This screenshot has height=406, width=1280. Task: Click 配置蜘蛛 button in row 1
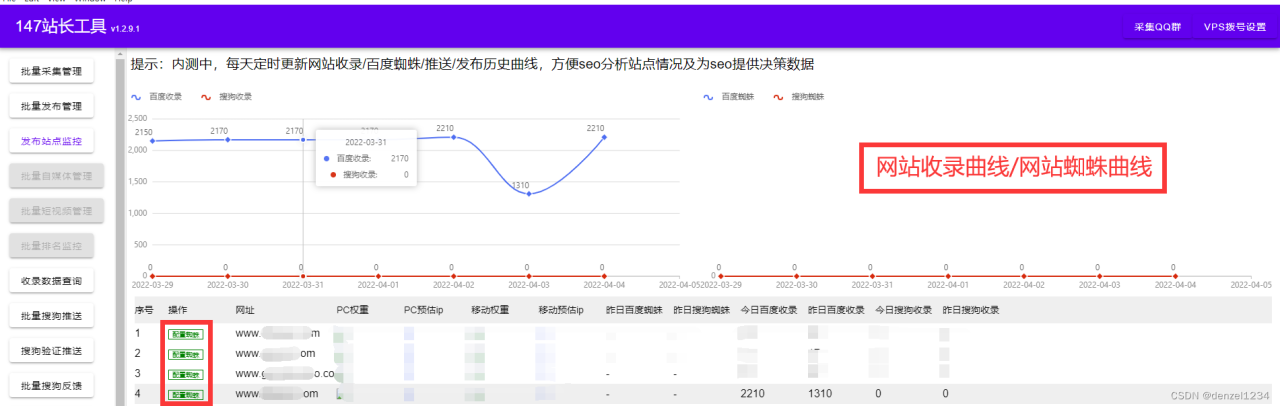[185, 333]
